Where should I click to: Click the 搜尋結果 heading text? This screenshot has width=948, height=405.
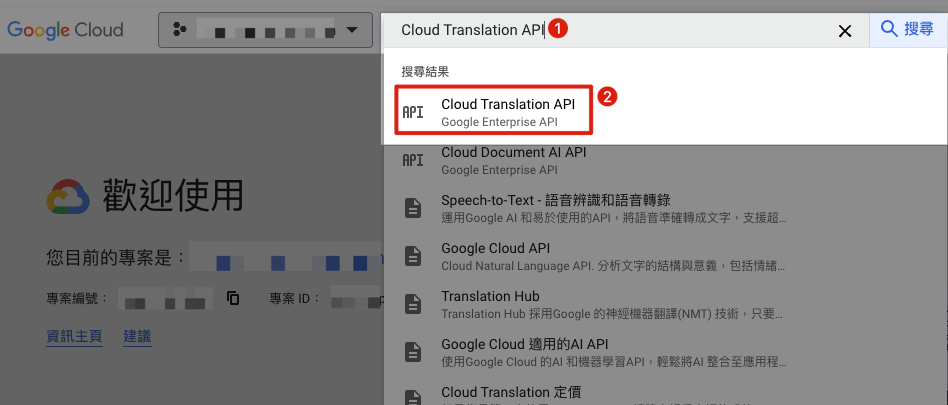[426, 71]
